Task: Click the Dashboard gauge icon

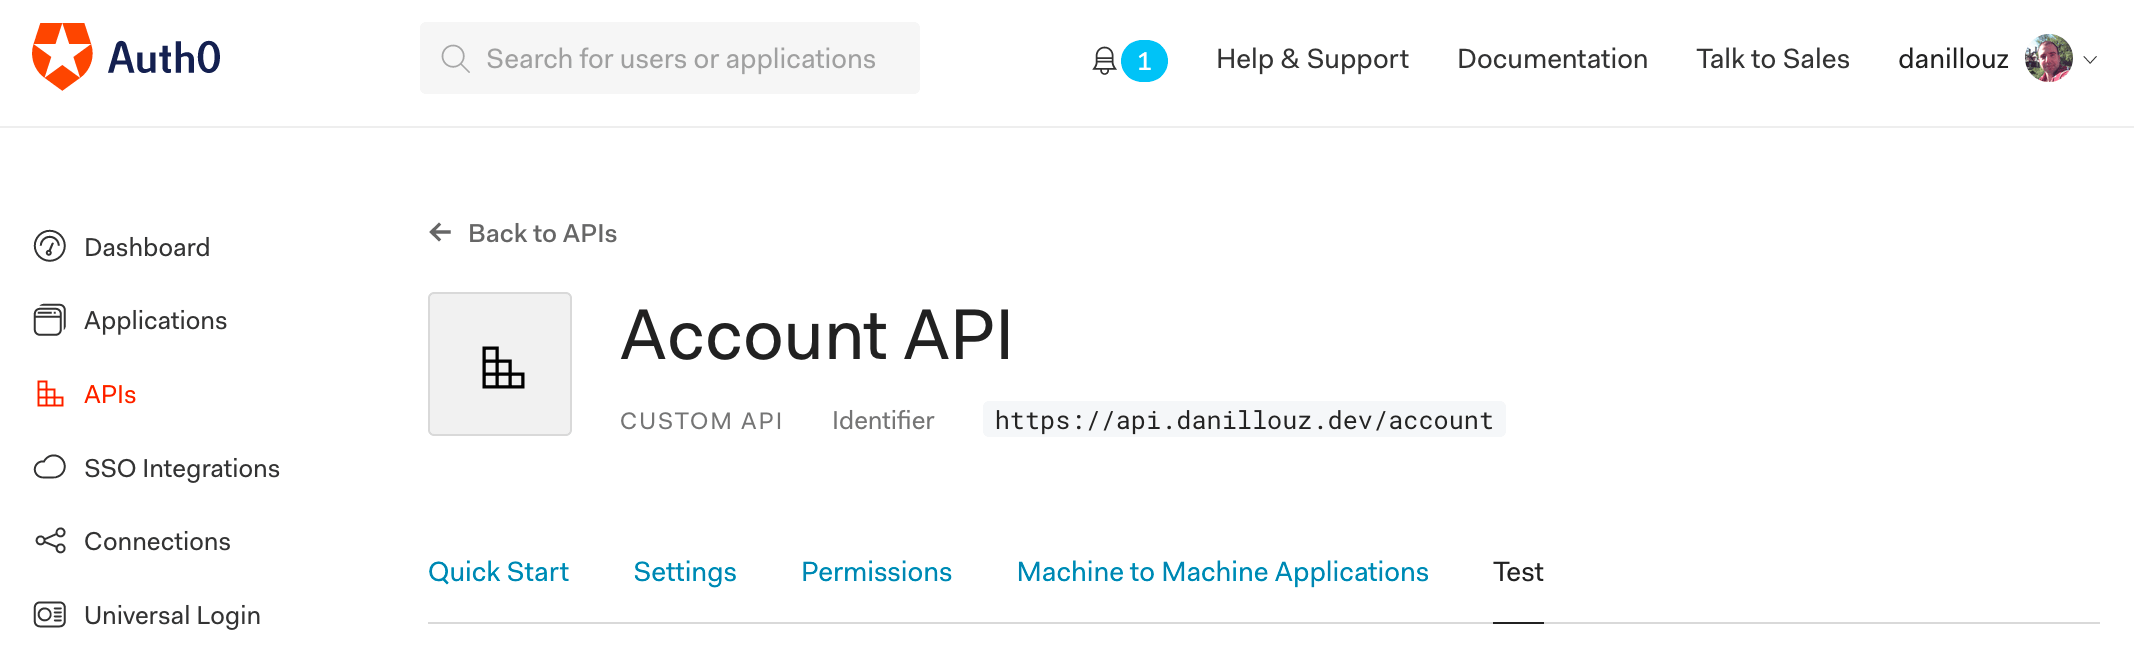Action: click(50, 247)
